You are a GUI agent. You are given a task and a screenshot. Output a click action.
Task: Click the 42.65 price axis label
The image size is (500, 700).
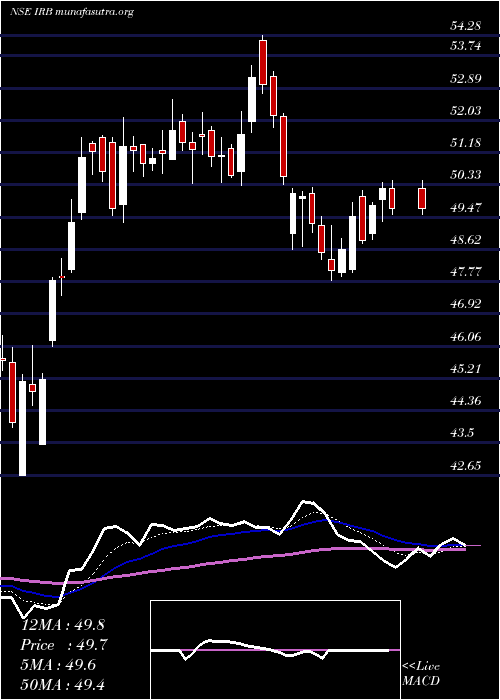[x=465, y=466]
